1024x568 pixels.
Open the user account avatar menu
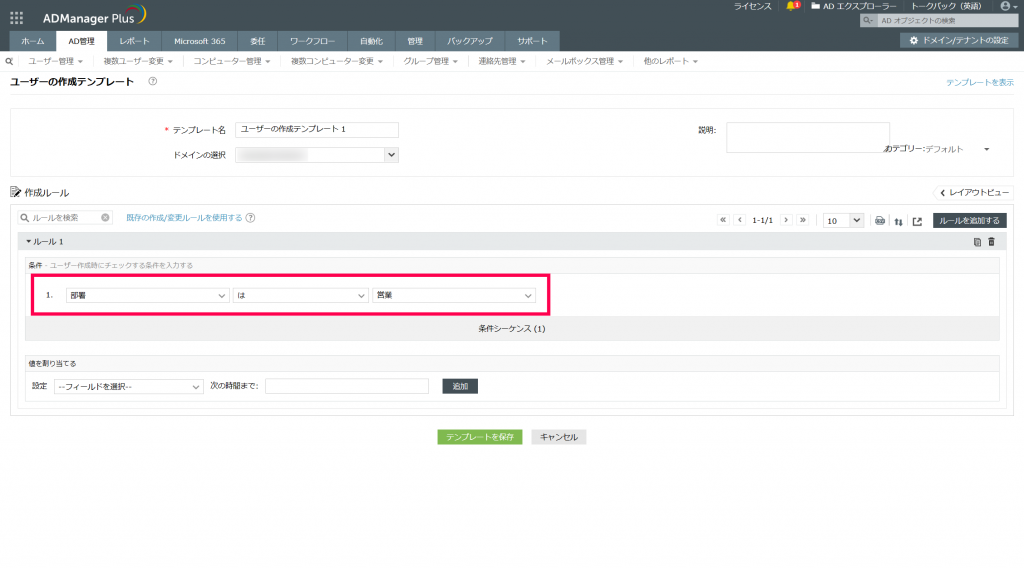[1006, 6]
